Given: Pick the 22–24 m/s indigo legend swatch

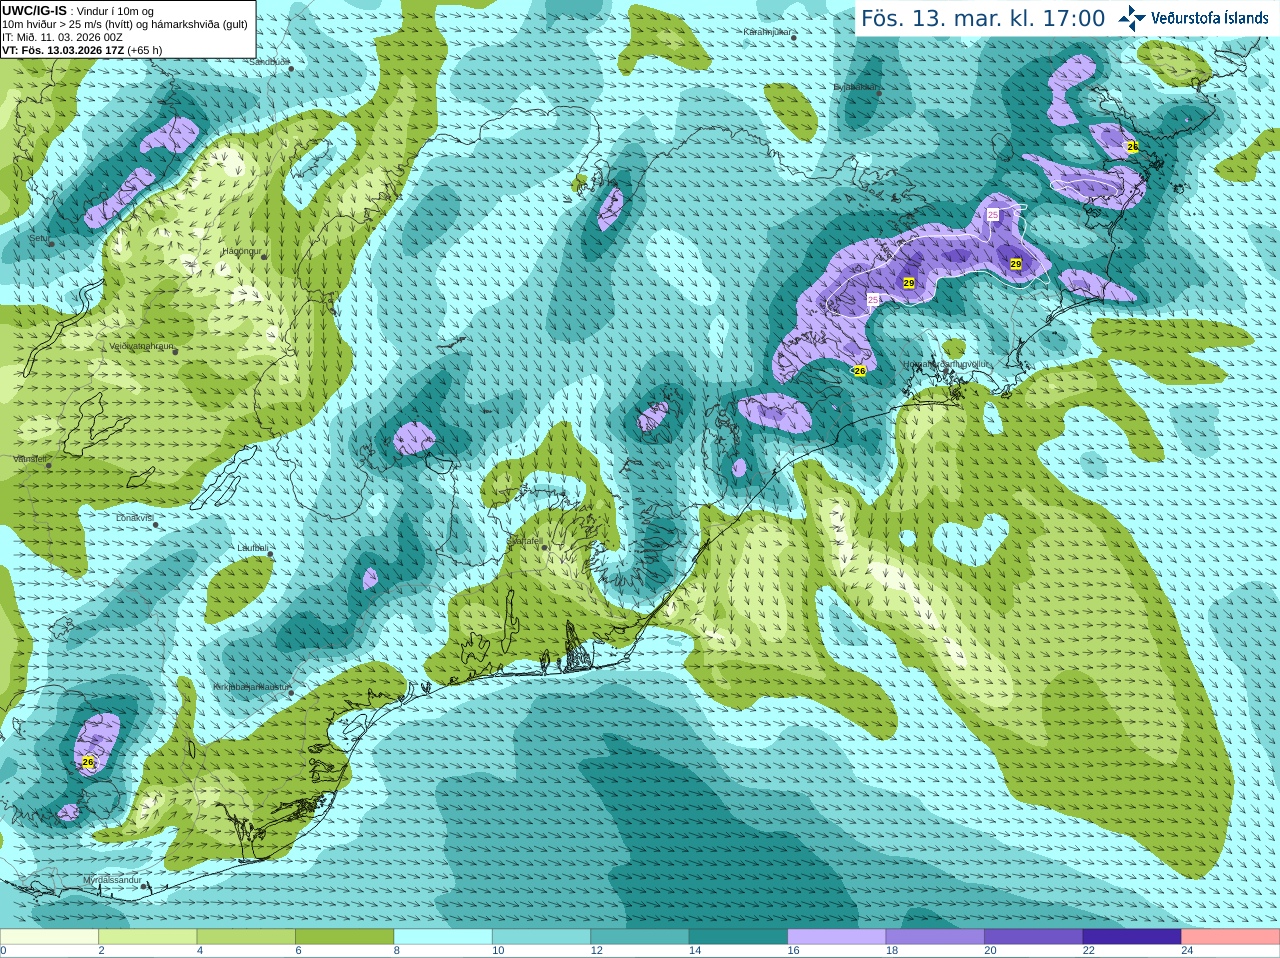Looking at the screenshot, I should click(x=1132, y=937).
